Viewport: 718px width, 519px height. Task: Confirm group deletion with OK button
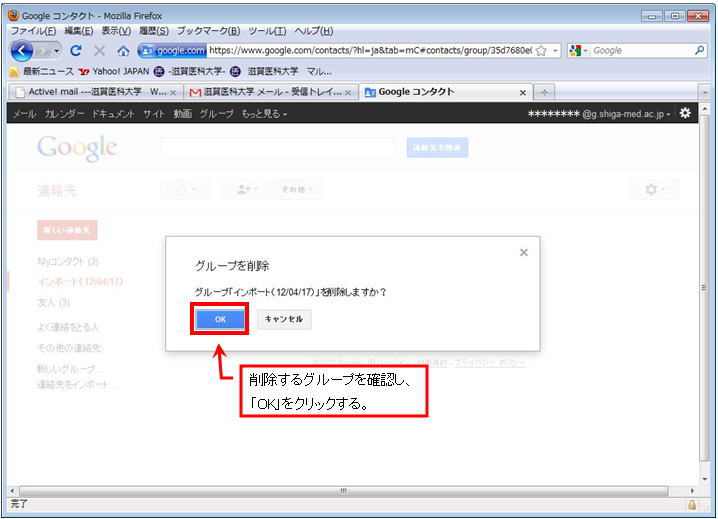point(220,319)
